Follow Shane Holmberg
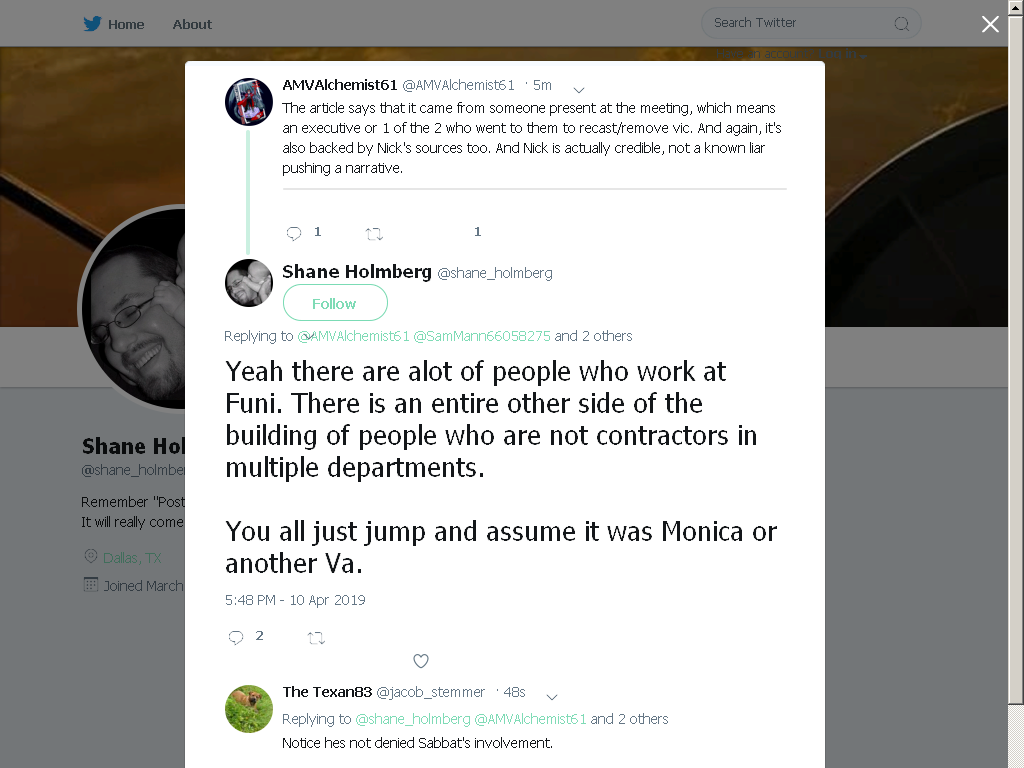The width and height of the screenshot is (1024, 768). point(335,303)
